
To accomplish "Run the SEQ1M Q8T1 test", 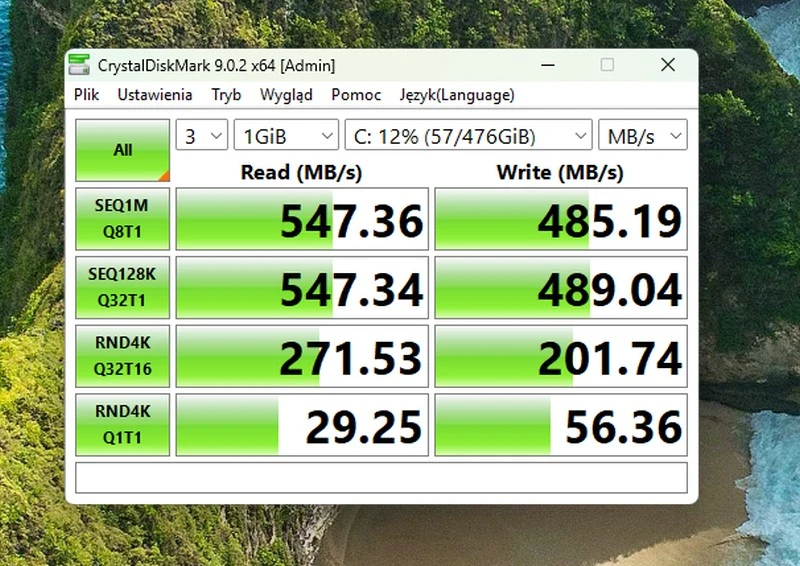I will [122, 218].
